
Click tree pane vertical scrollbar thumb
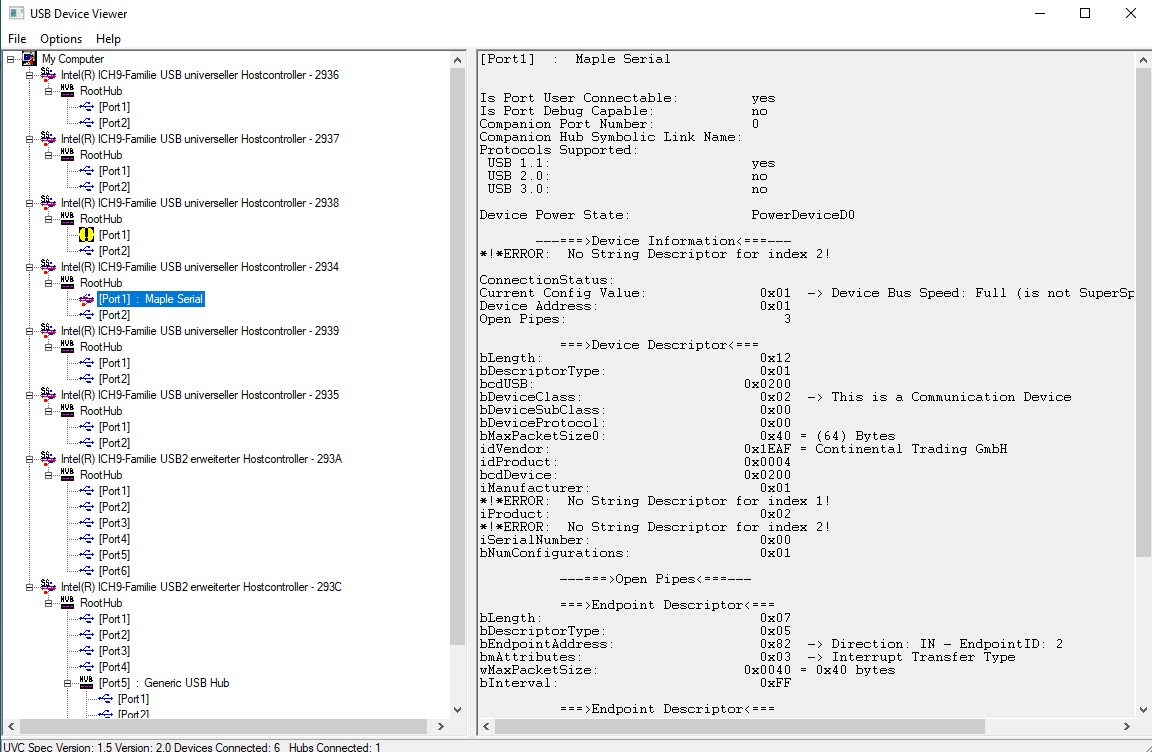tap(458, 357)
